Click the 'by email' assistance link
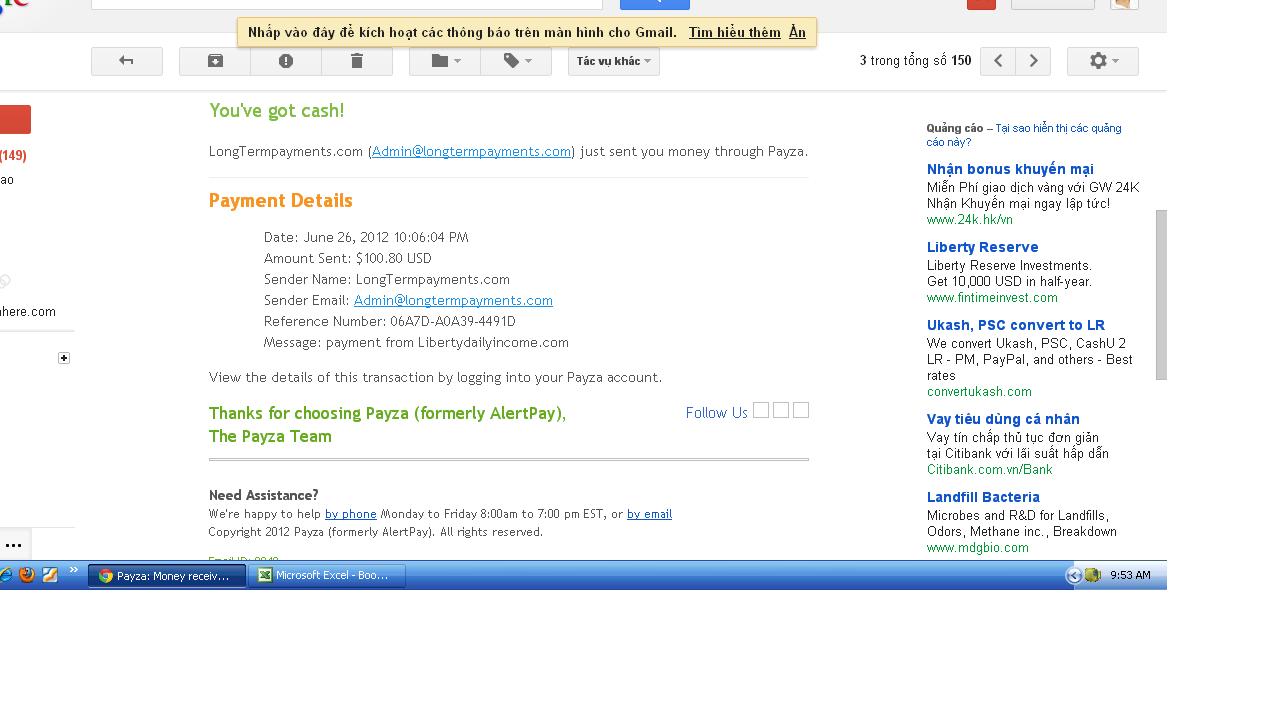 [650, 514]
